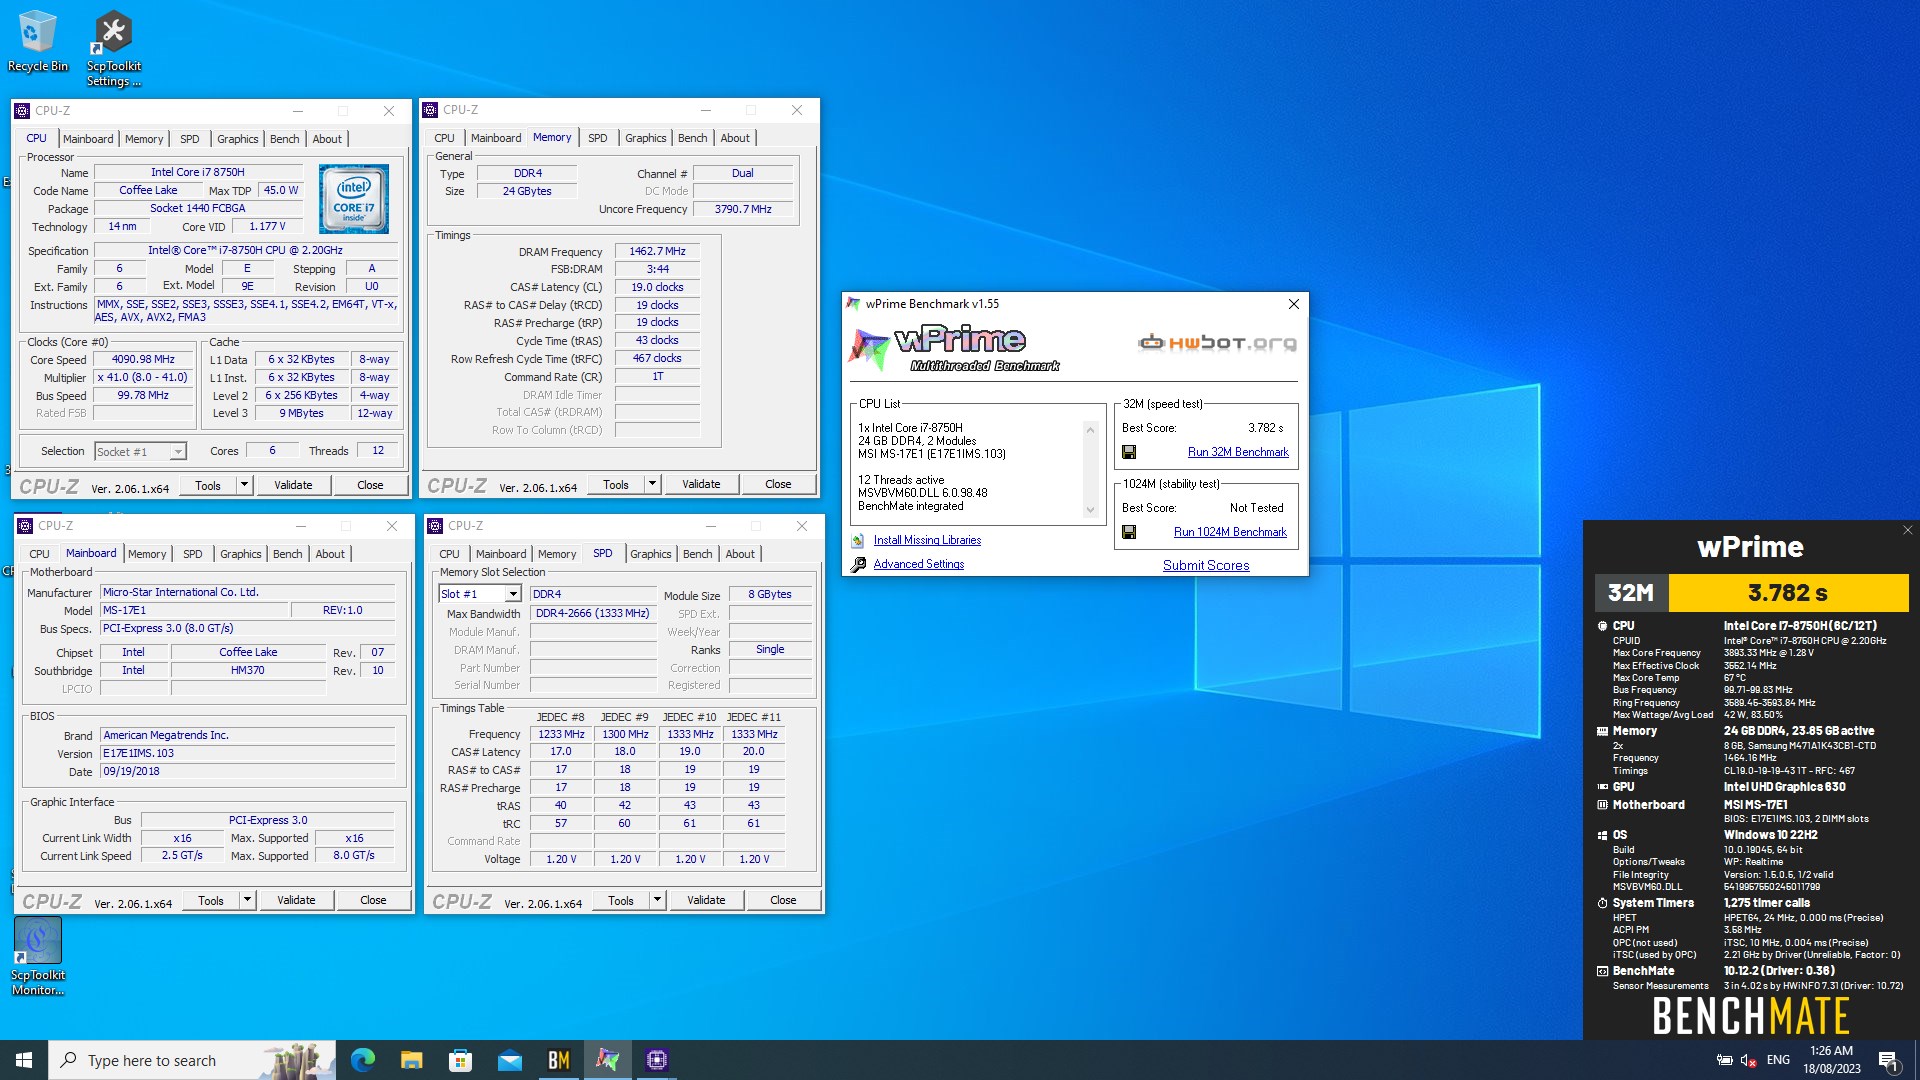Expand Tools dropdown arrow in Mainboard tab window
Viewport: 1920px width, 1080px height.
coord(246,900)
